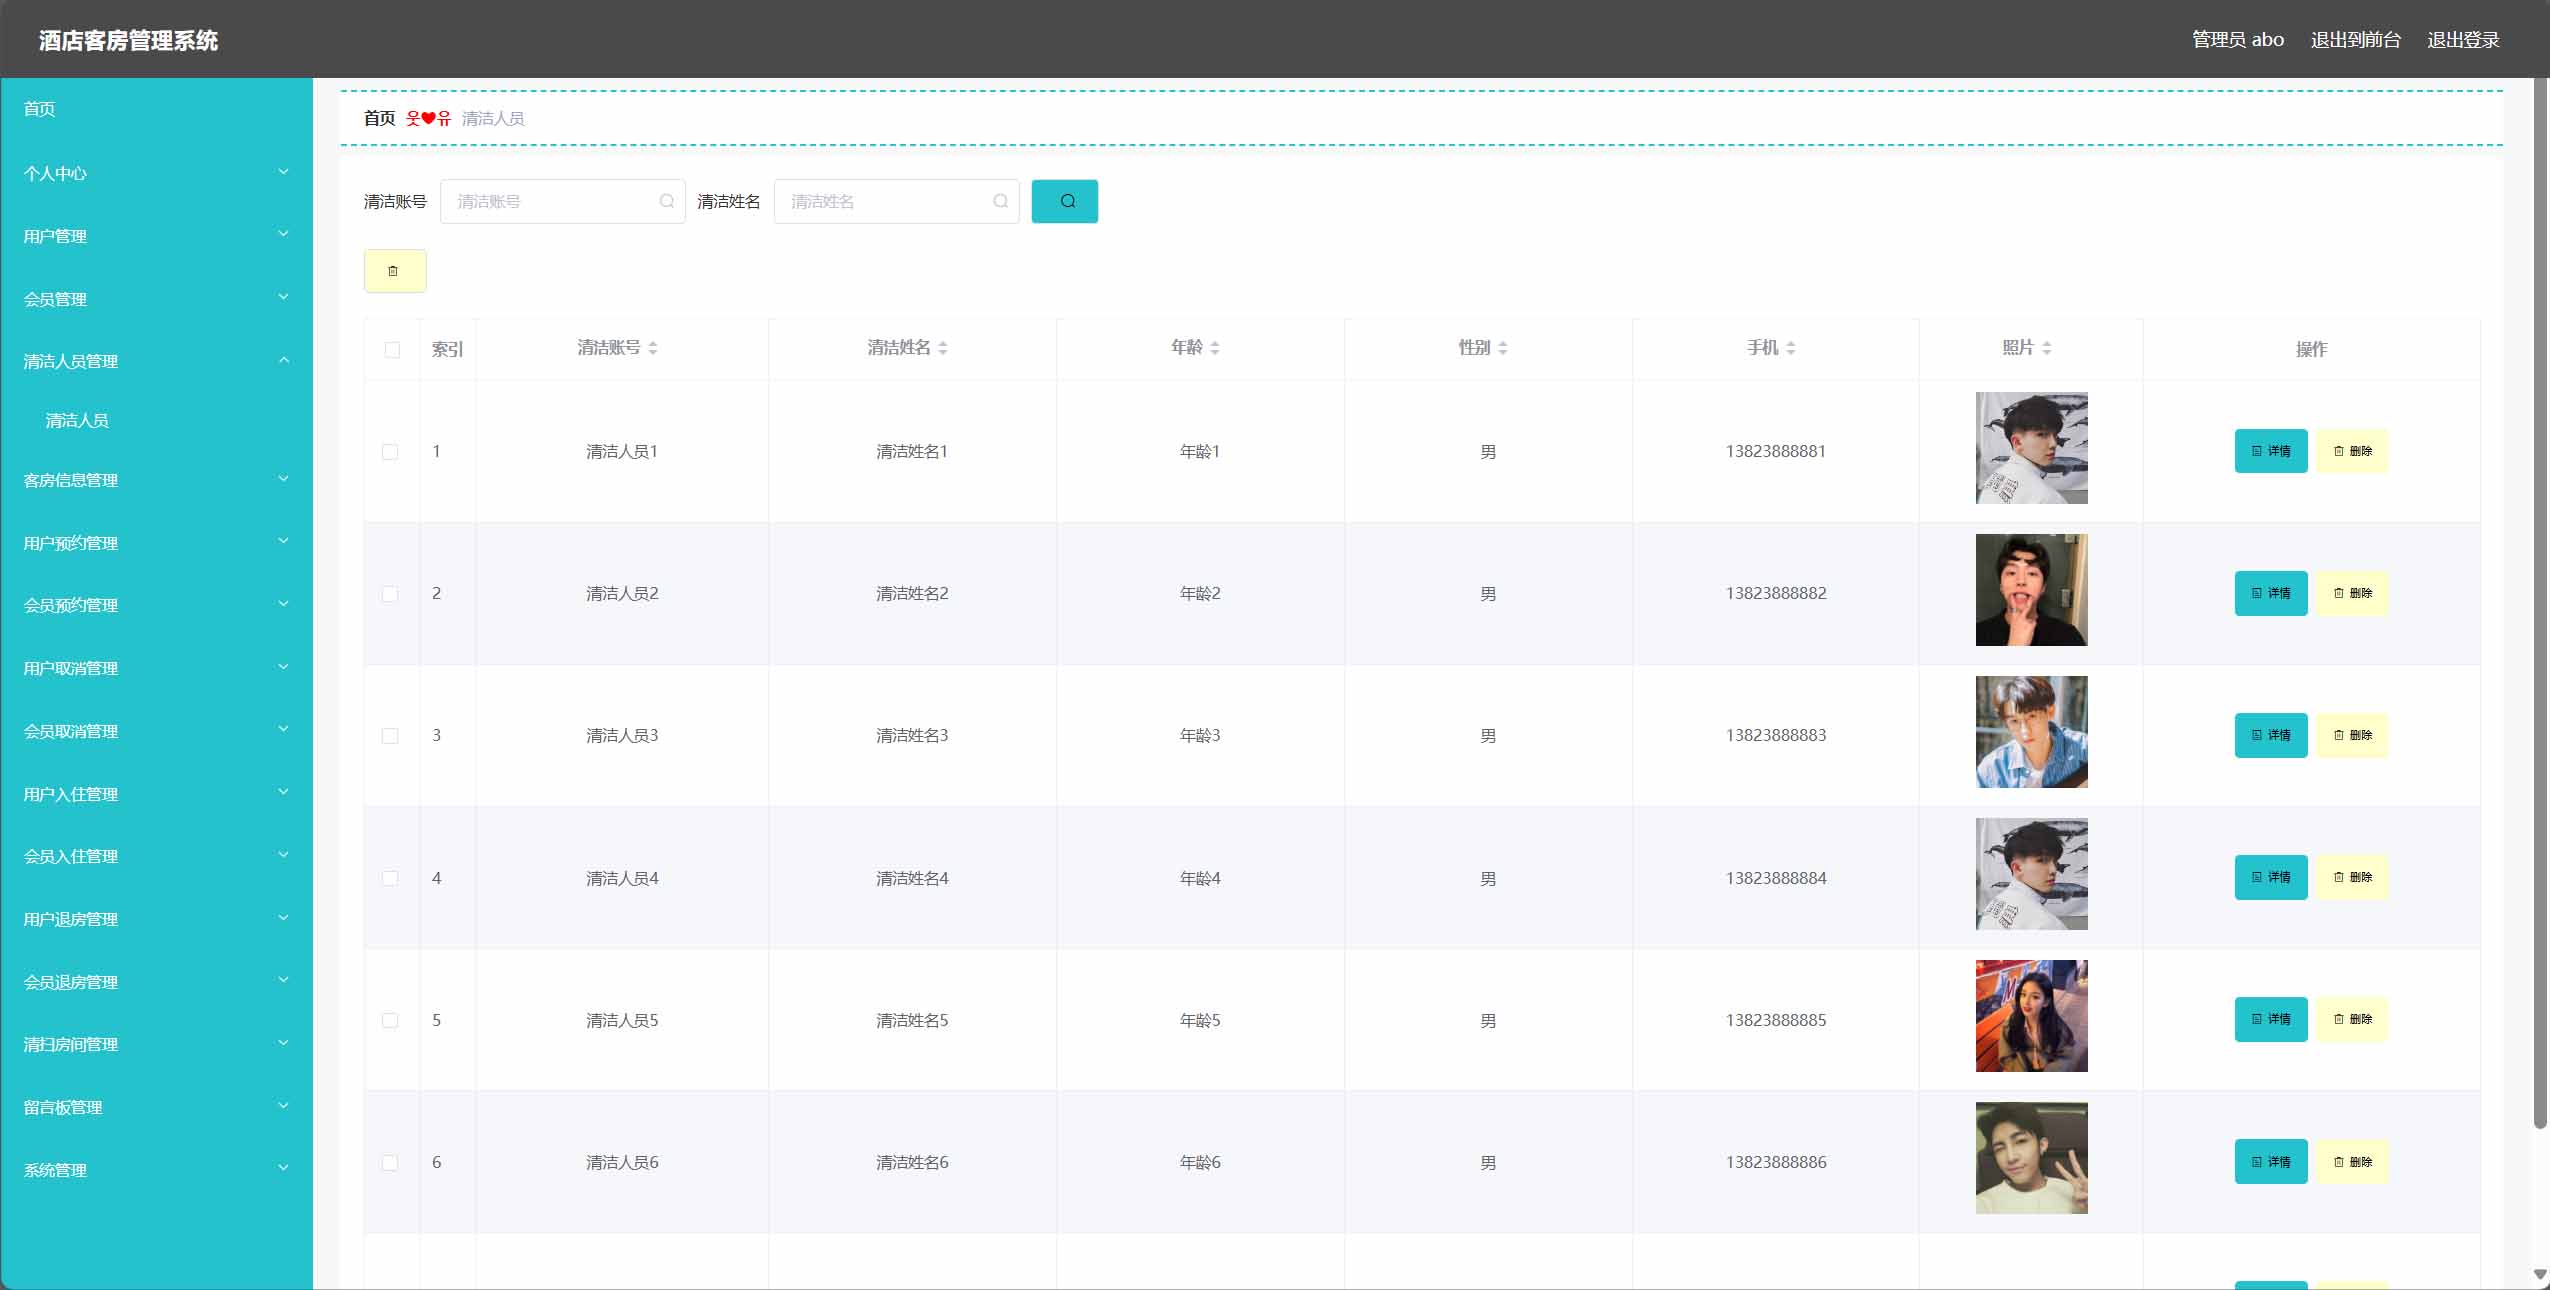The height and width of the screenshot is (1290, 2550).
Task: Click the scrollbar down arrow
Action: pos(2540,1275)
